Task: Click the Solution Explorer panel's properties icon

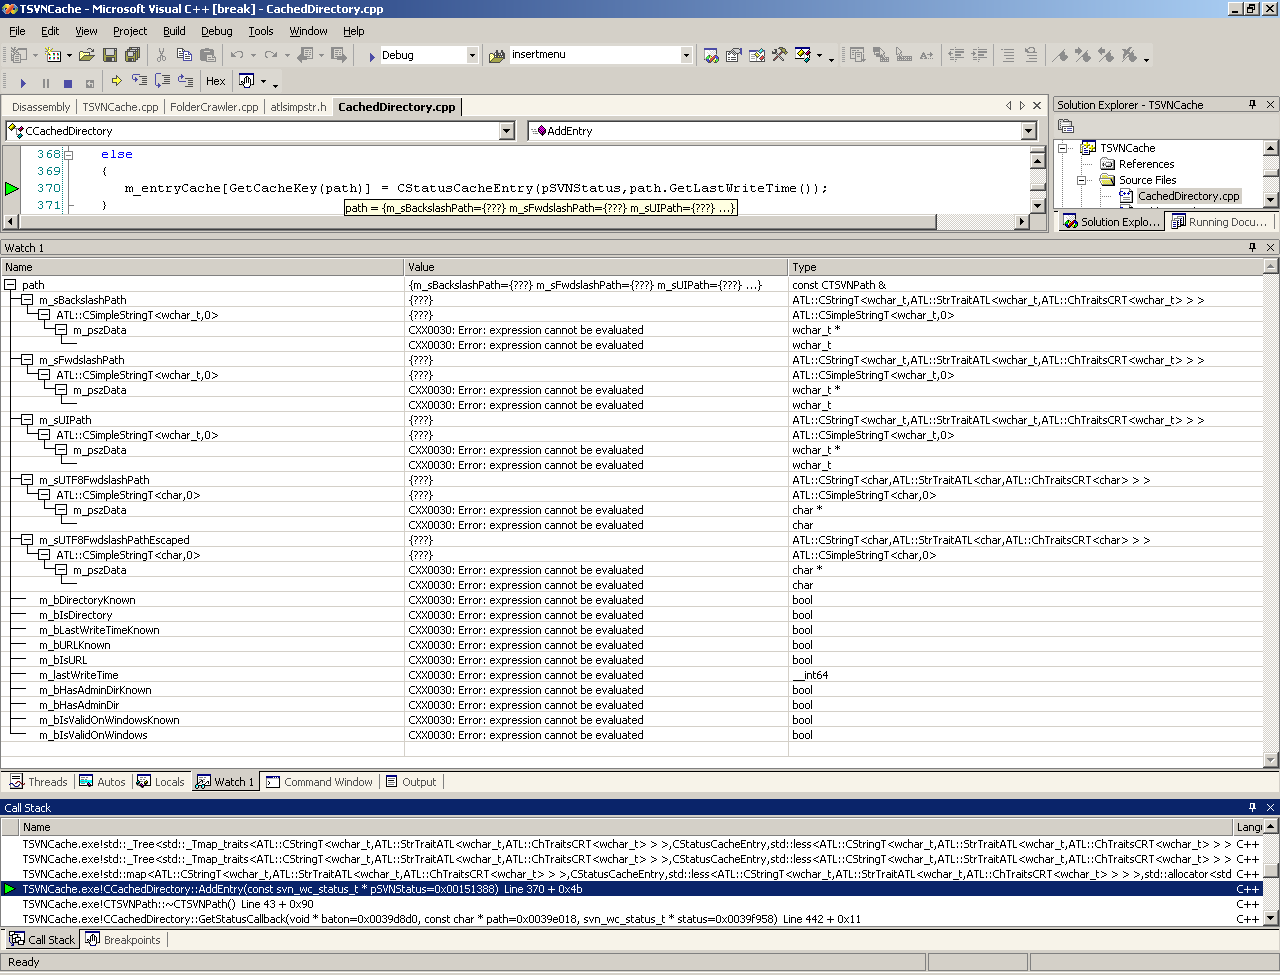Action: 1066,126
